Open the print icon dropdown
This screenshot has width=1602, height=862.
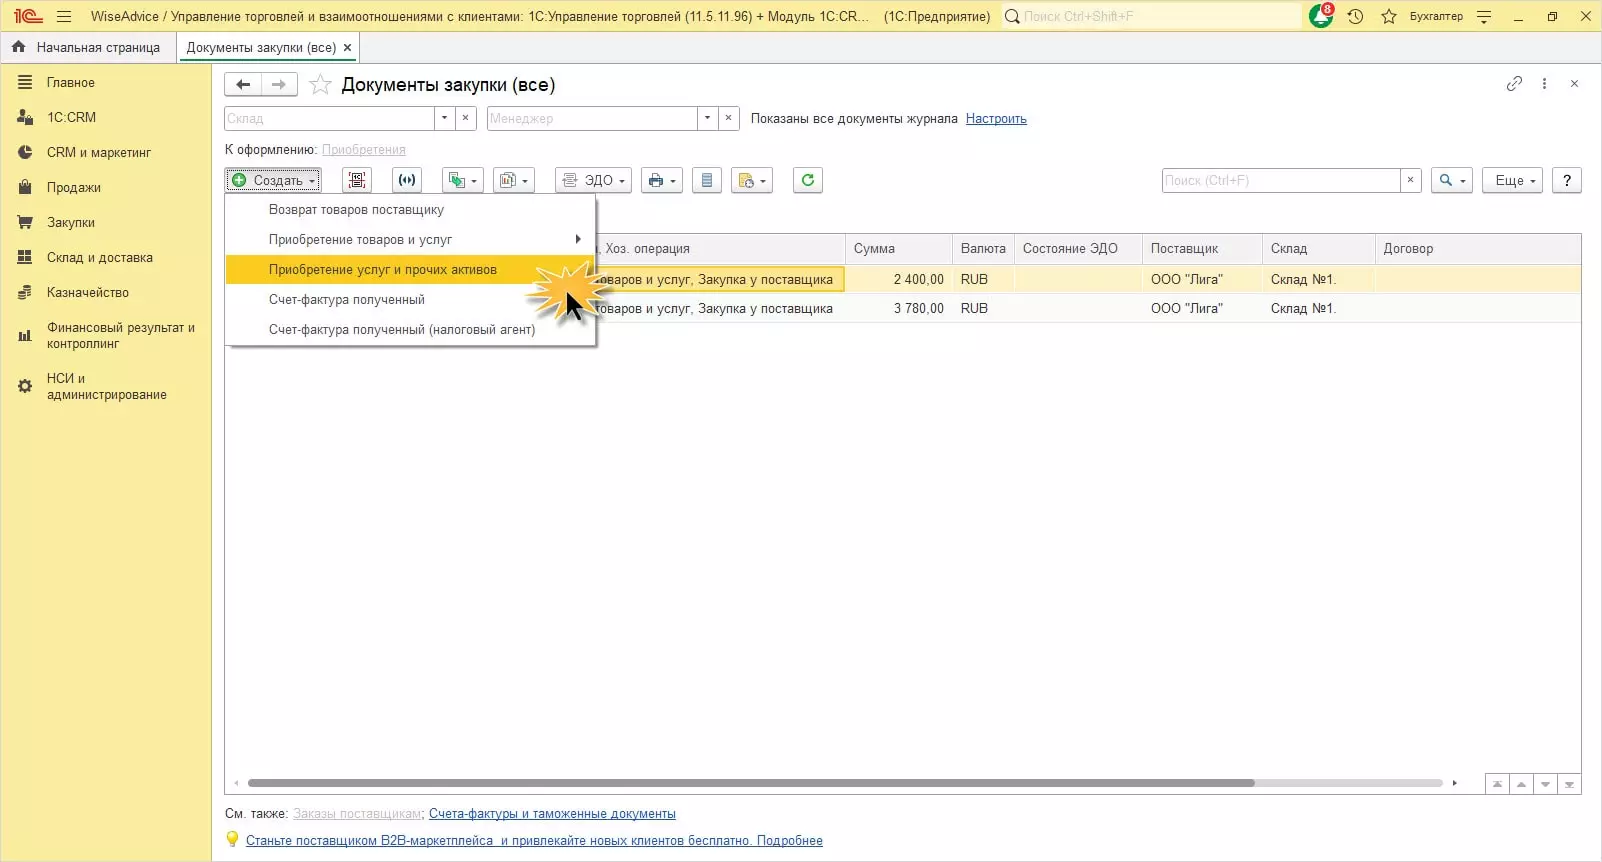point(662,180)
